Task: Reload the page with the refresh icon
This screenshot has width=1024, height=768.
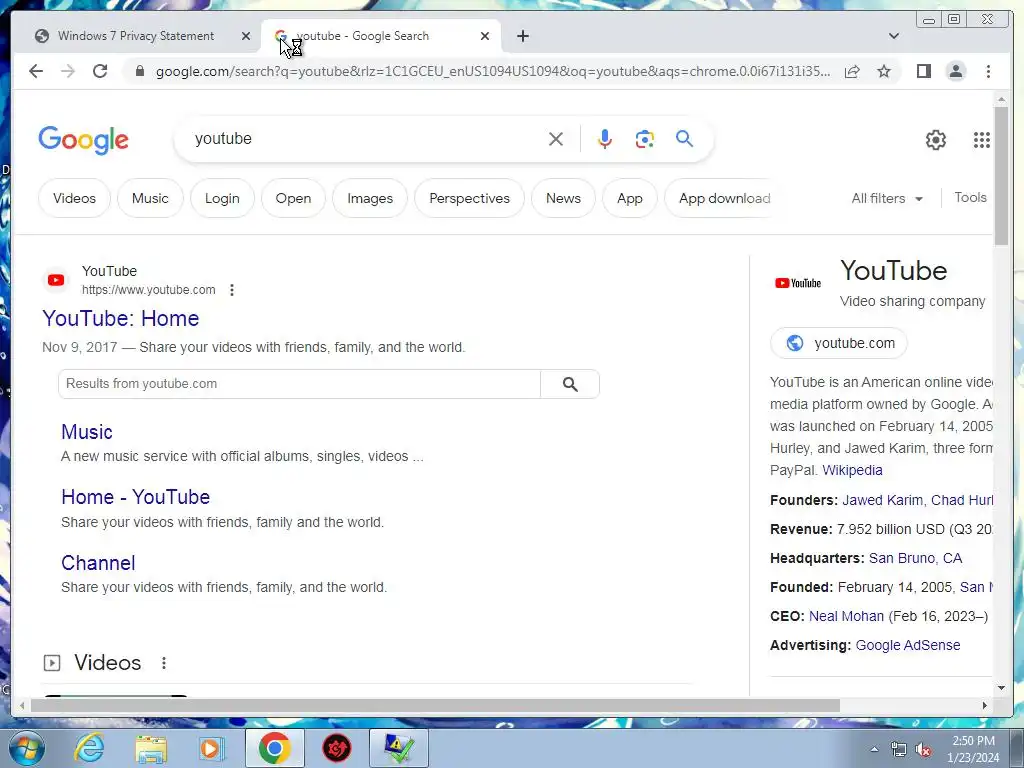Action: 100,71
